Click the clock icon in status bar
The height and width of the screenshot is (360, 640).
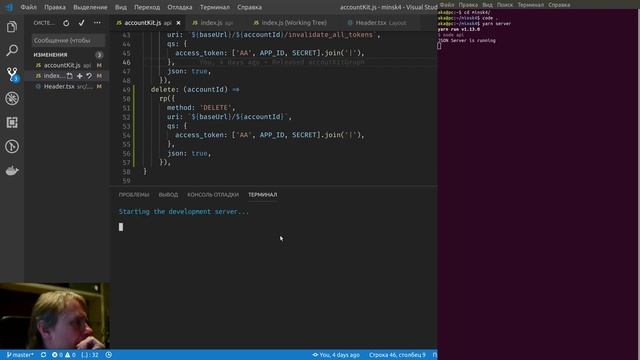tap(109, 355)
